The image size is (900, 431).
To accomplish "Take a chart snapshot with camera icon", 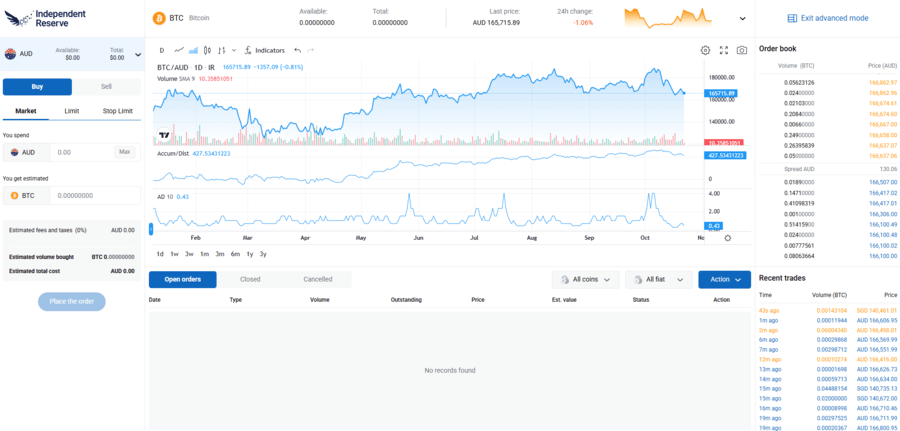I will click(x=742, y=51).
